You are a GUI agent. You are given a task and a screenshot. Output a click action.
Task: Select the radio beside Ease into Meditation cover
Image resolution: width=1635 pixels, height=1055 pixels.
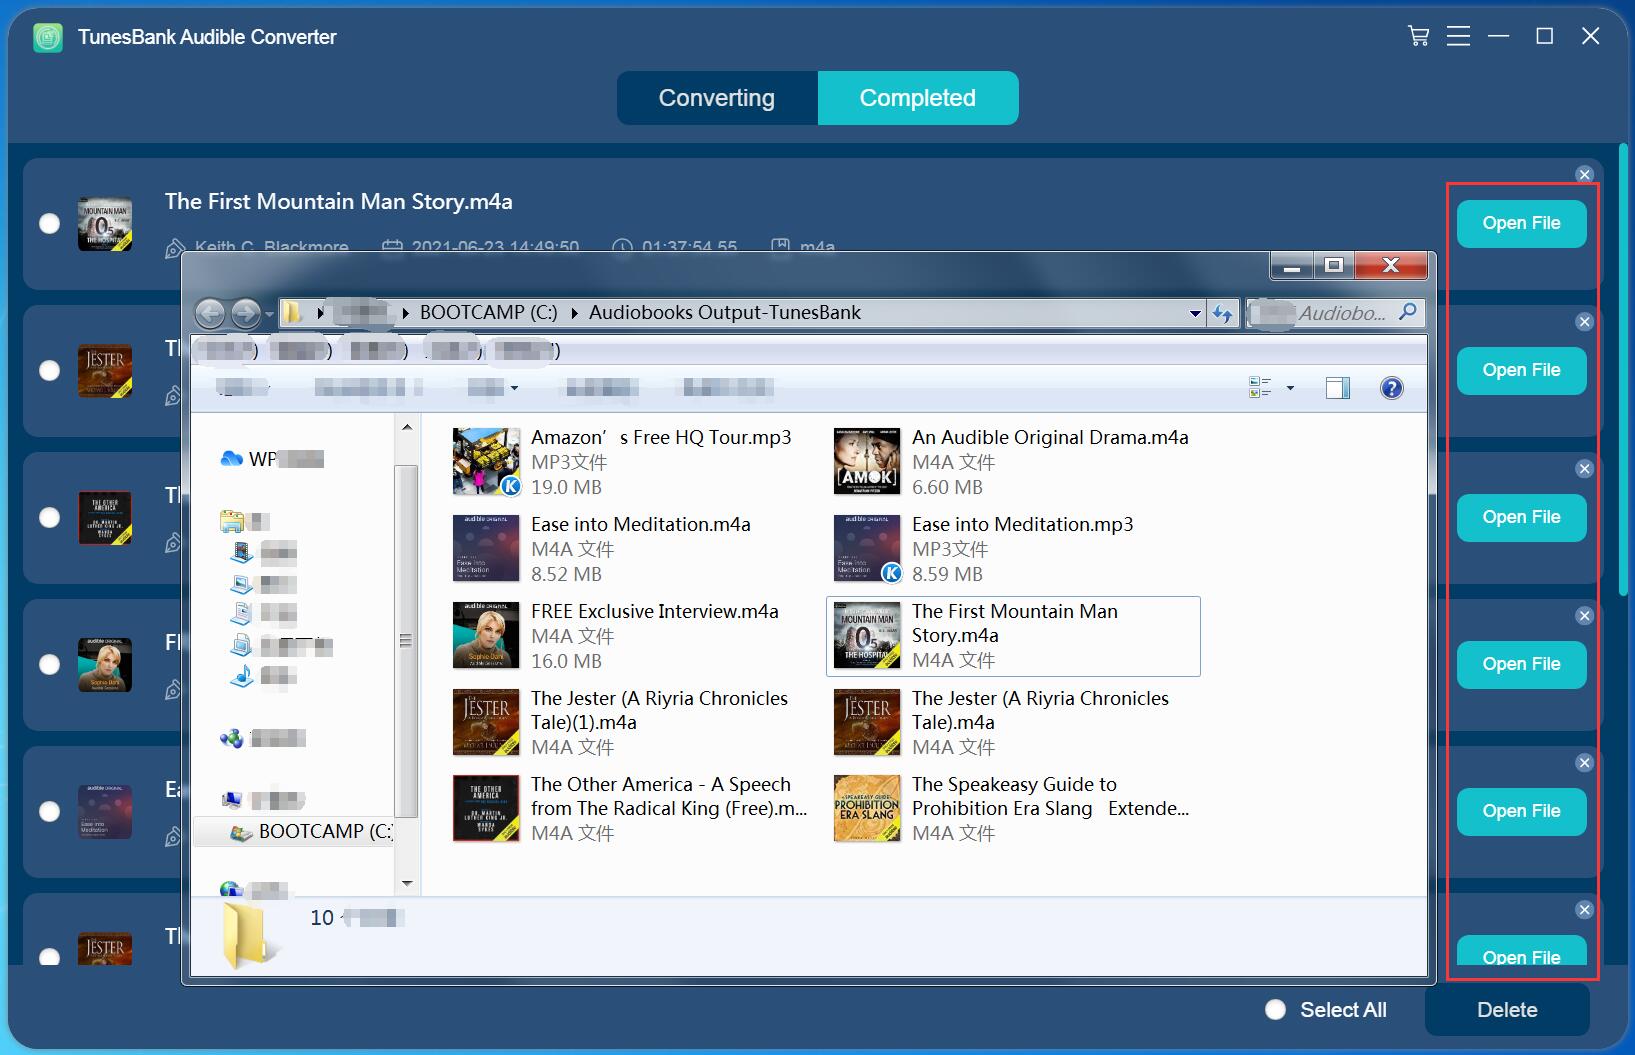(x=49, y=812)
